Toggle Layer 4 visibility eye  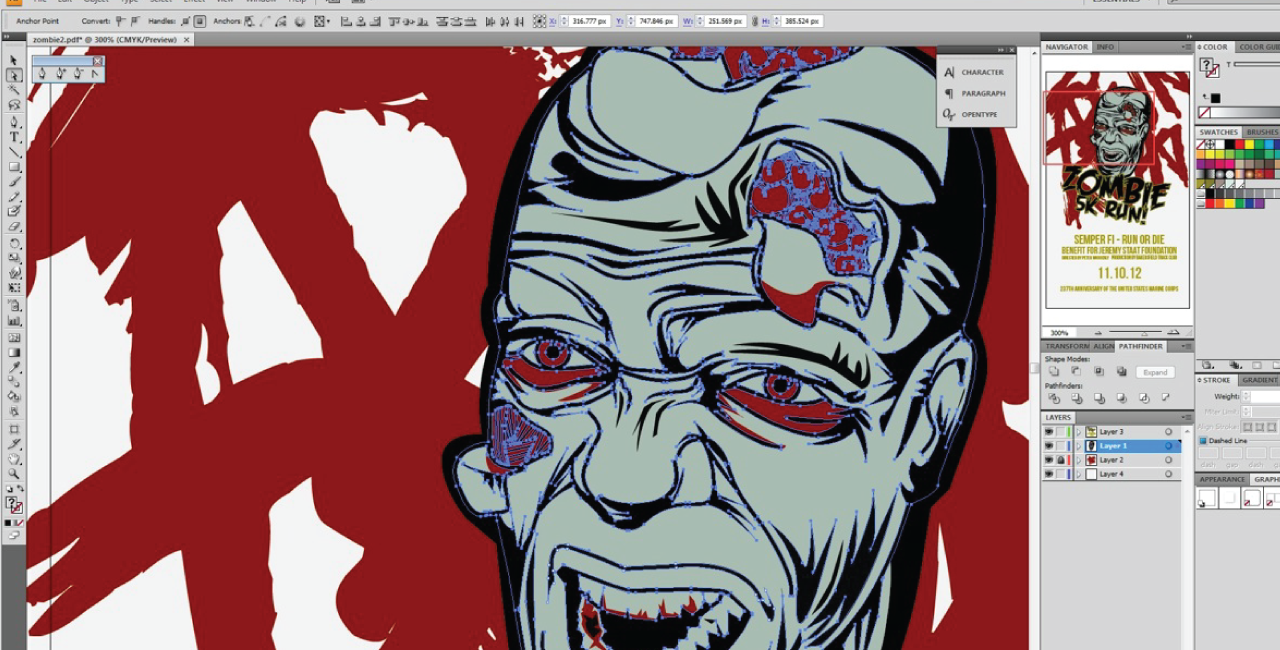click(1049, 474)
